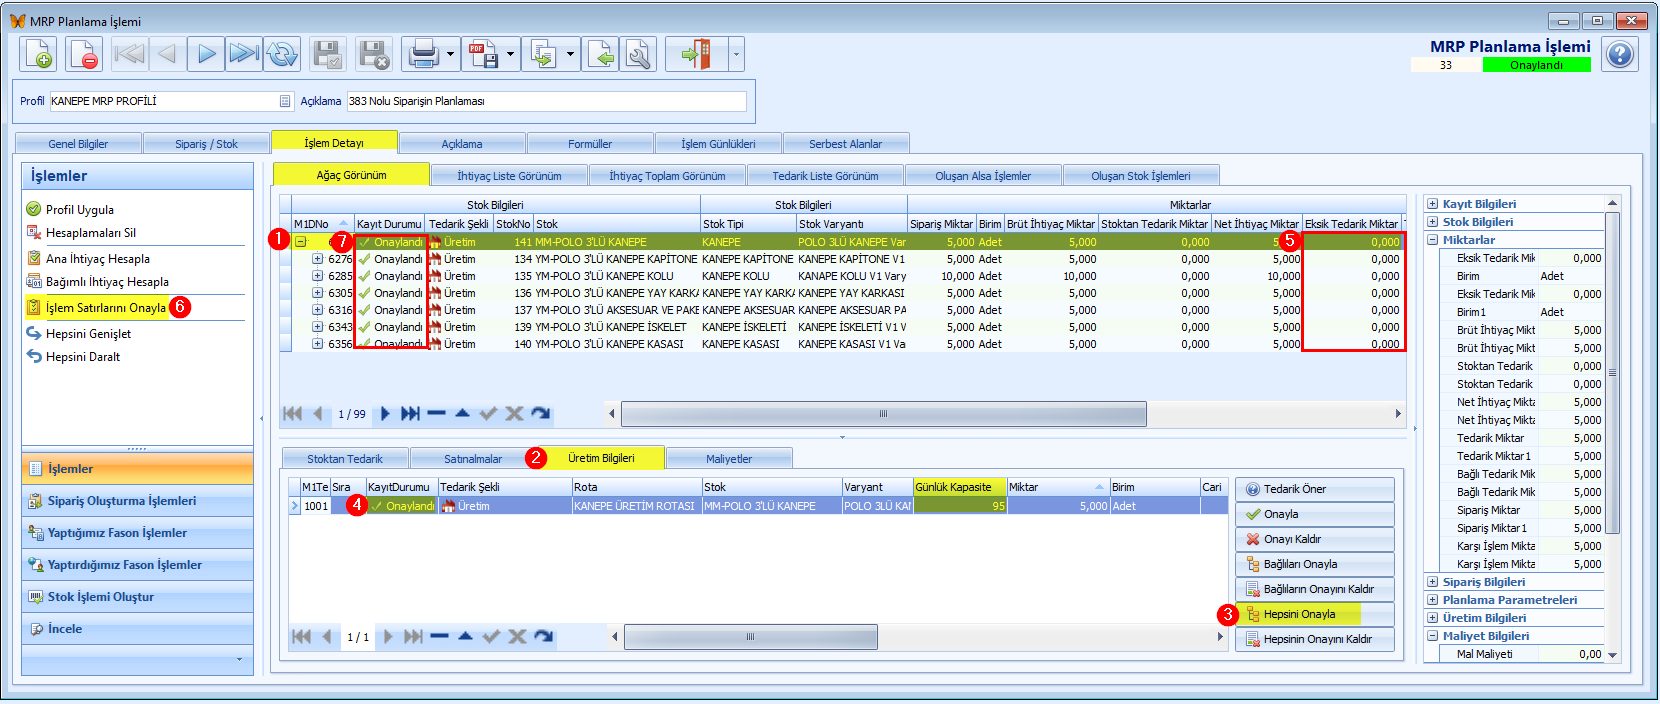Click Tedarik Öner button

[x=1315, y=489]
